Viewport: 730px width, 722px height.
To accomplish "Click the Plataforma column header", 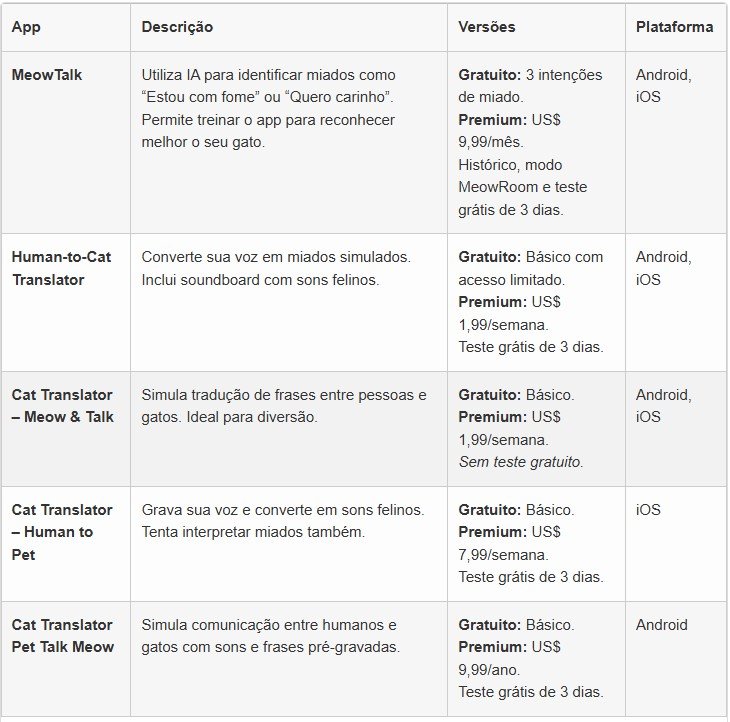I will click(674, 27).
